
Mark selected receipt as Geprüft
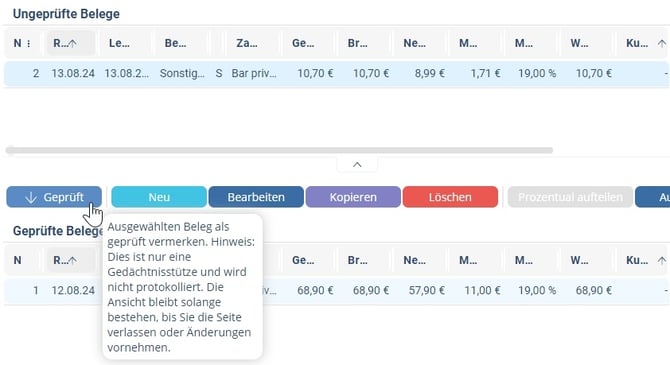click(54, 197)
